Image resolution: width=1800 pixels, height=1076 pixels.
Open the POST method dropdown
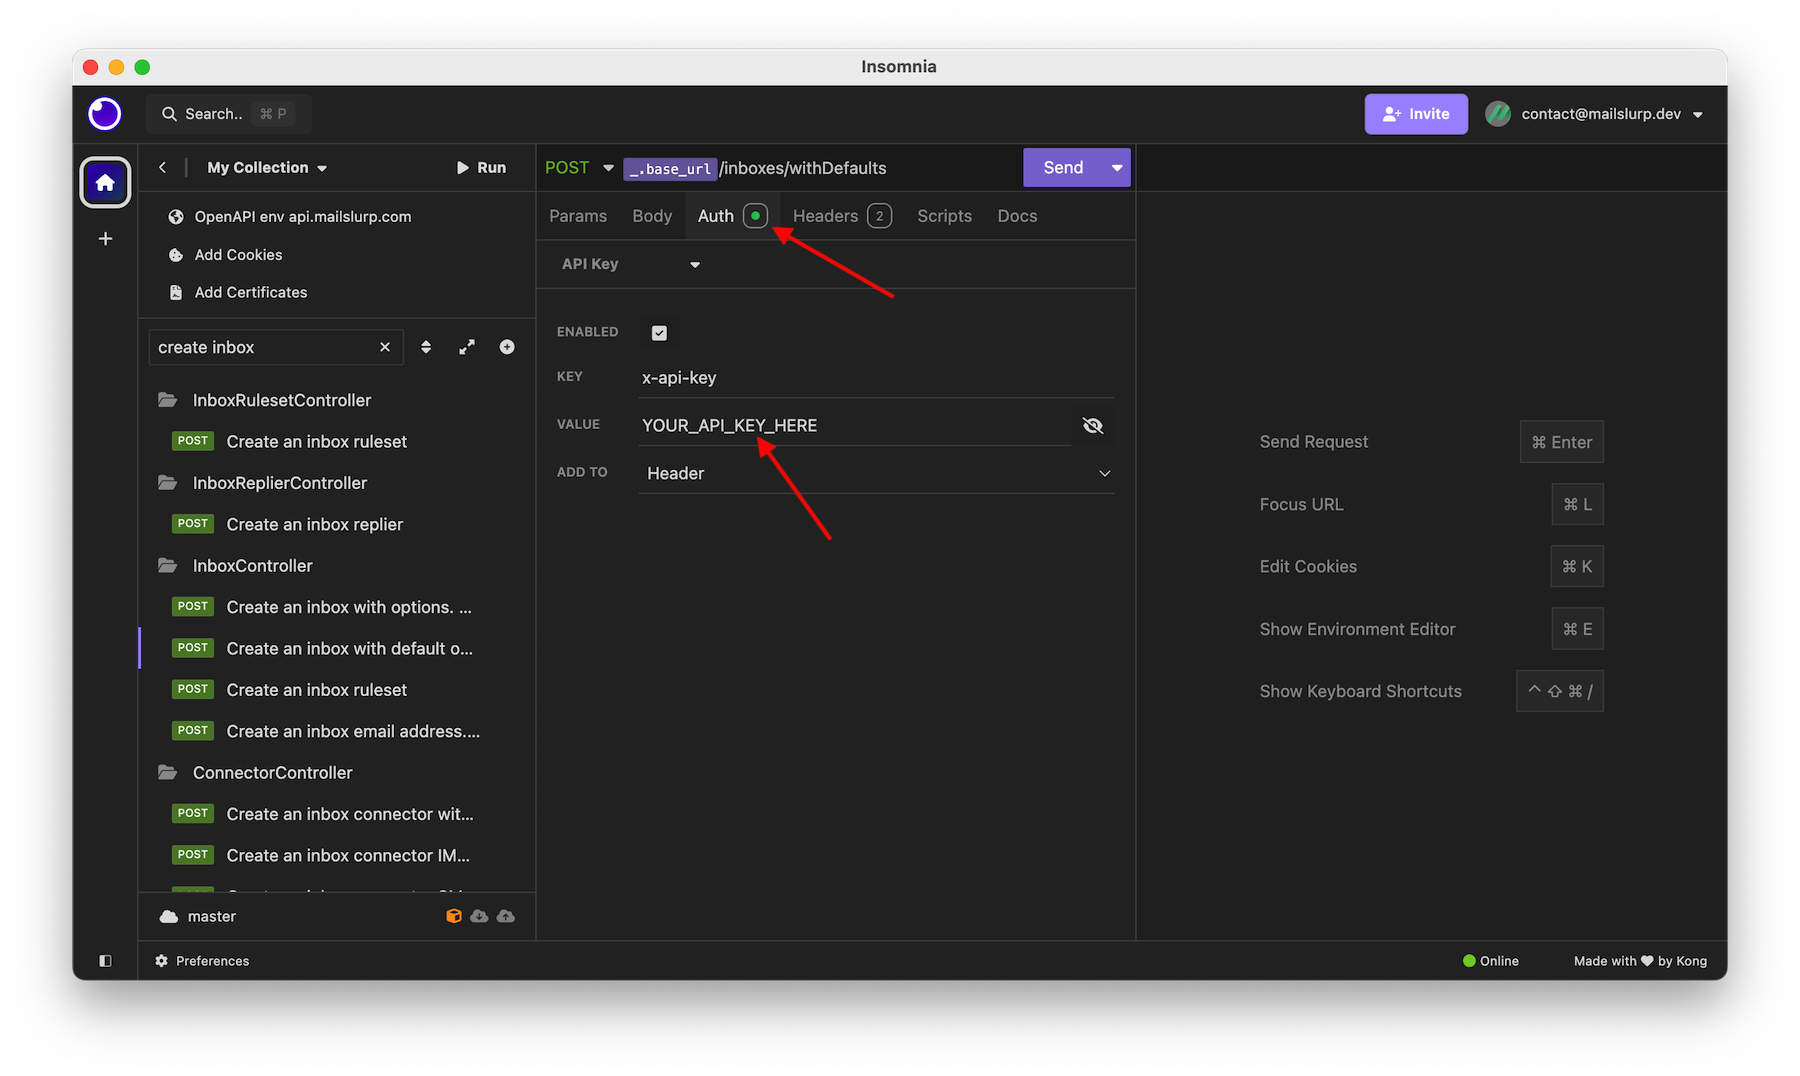coord(580,168)
